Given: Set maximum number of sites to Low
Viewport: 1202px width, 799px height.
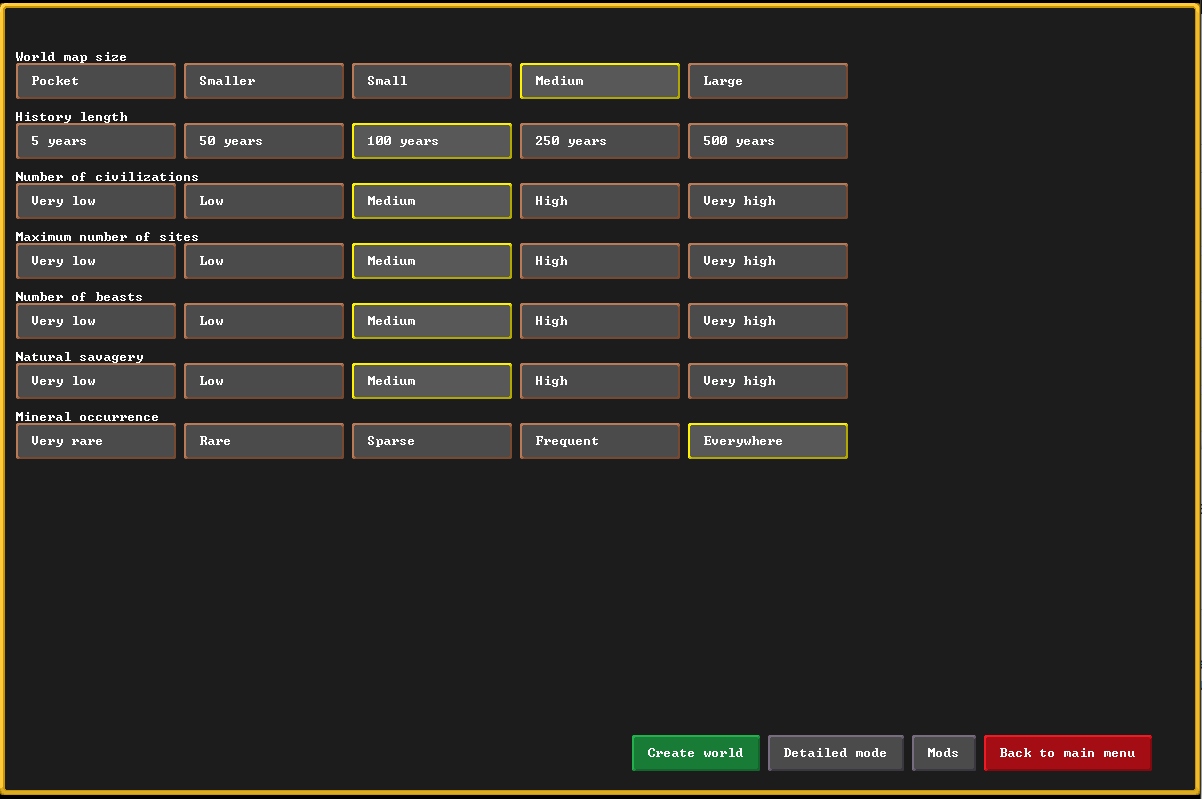Looking at the screenshot, I should (264, 261).
